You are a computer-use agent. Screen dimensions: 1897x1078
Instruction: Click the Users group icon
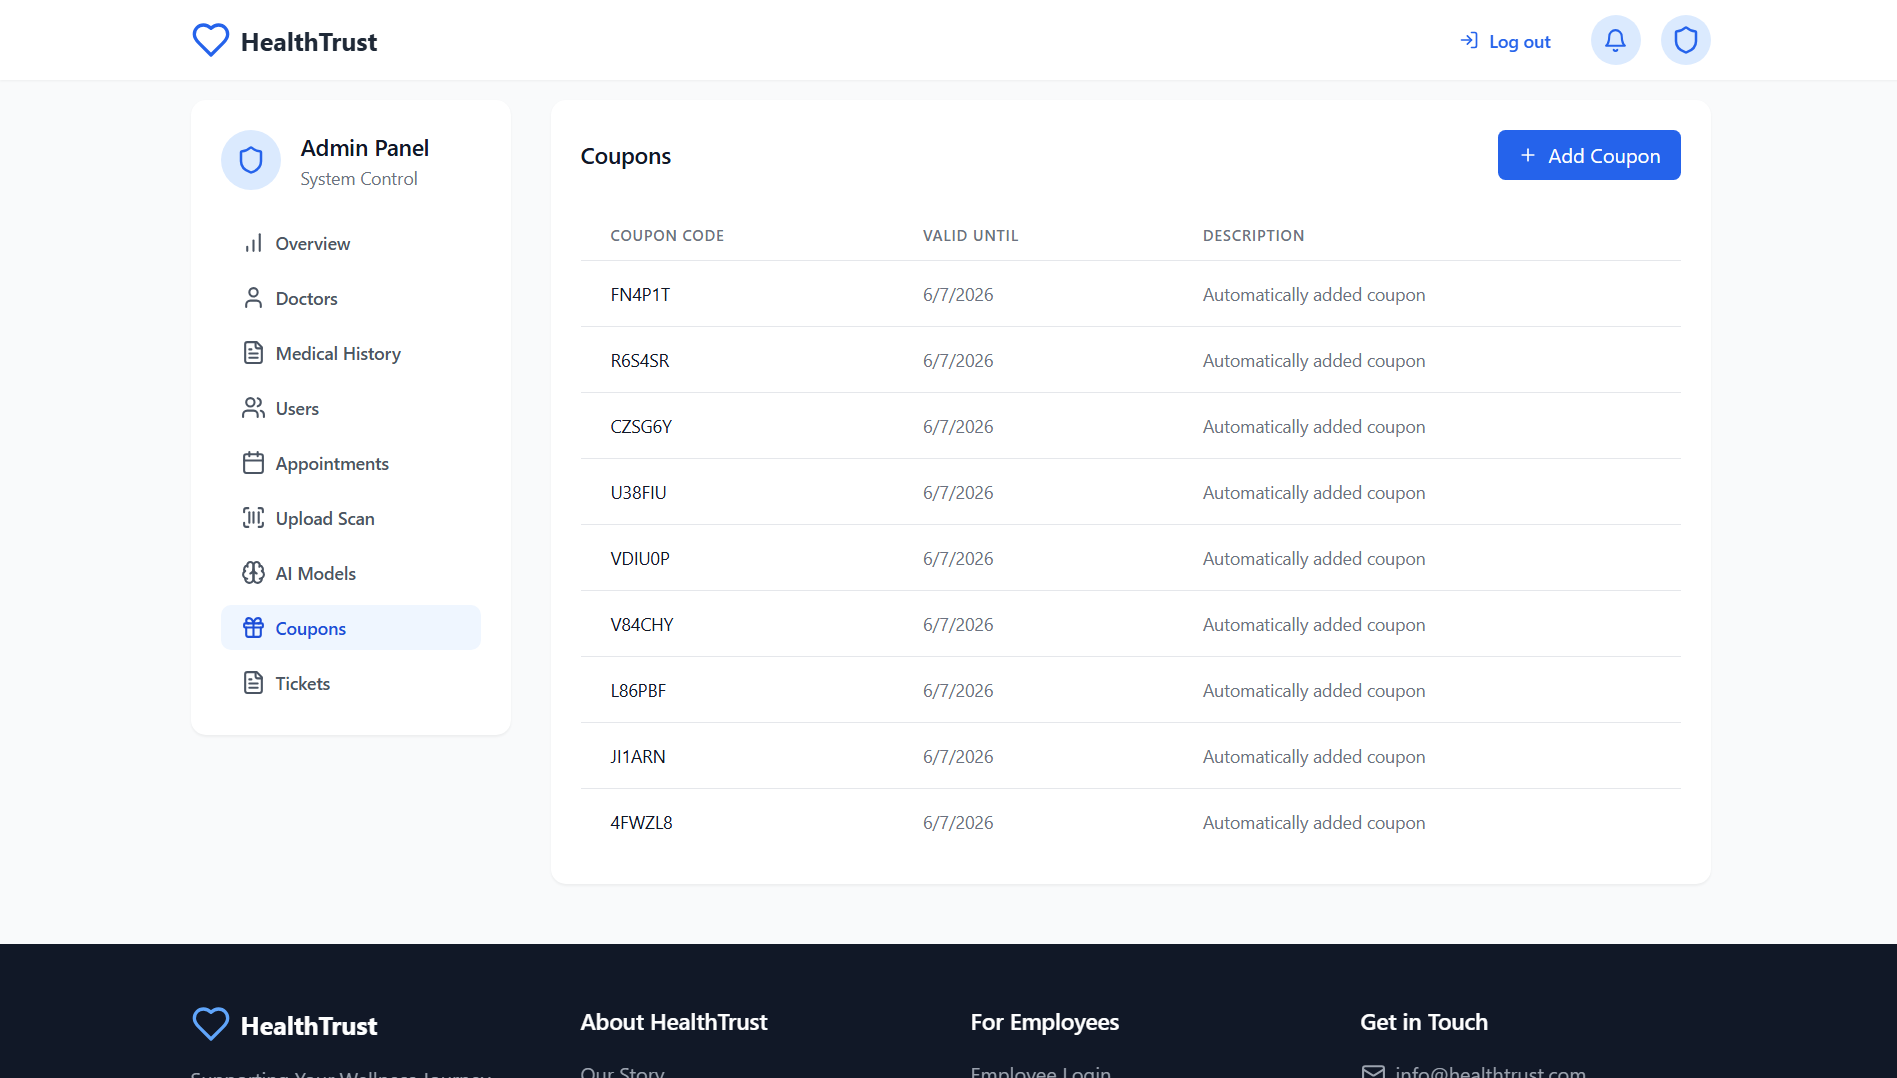click(253, 408)
